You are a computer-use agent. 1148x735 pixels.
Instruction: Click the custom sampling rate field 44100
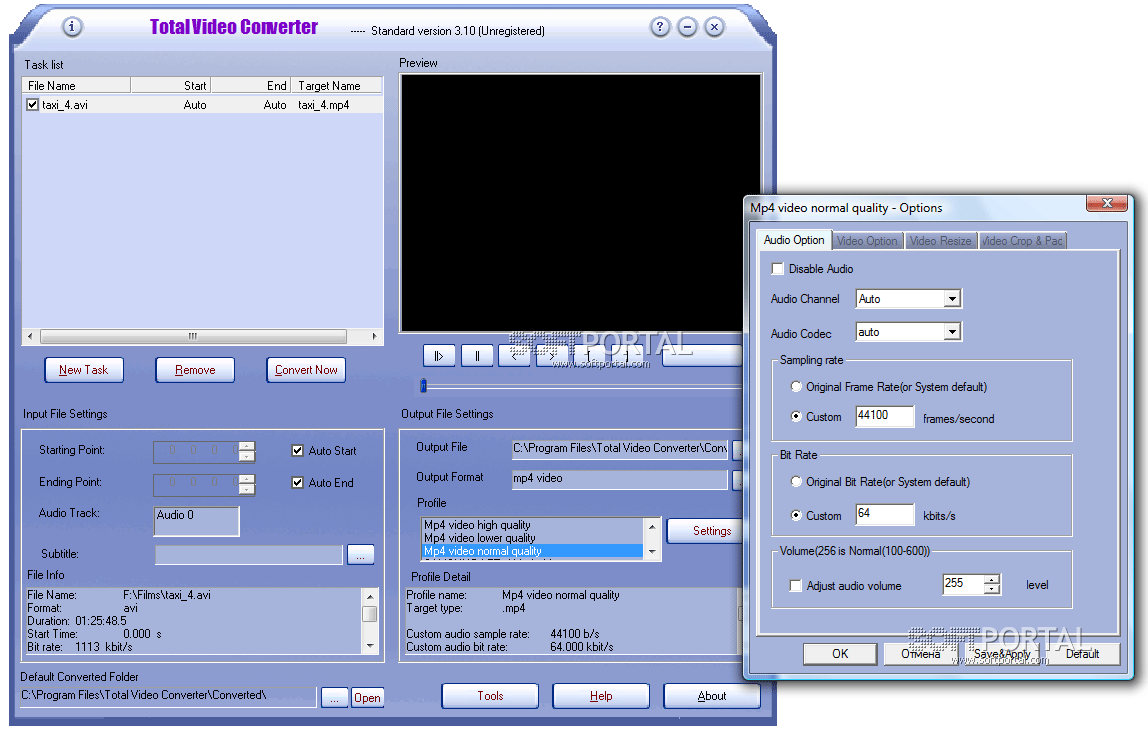coord(884,416)
